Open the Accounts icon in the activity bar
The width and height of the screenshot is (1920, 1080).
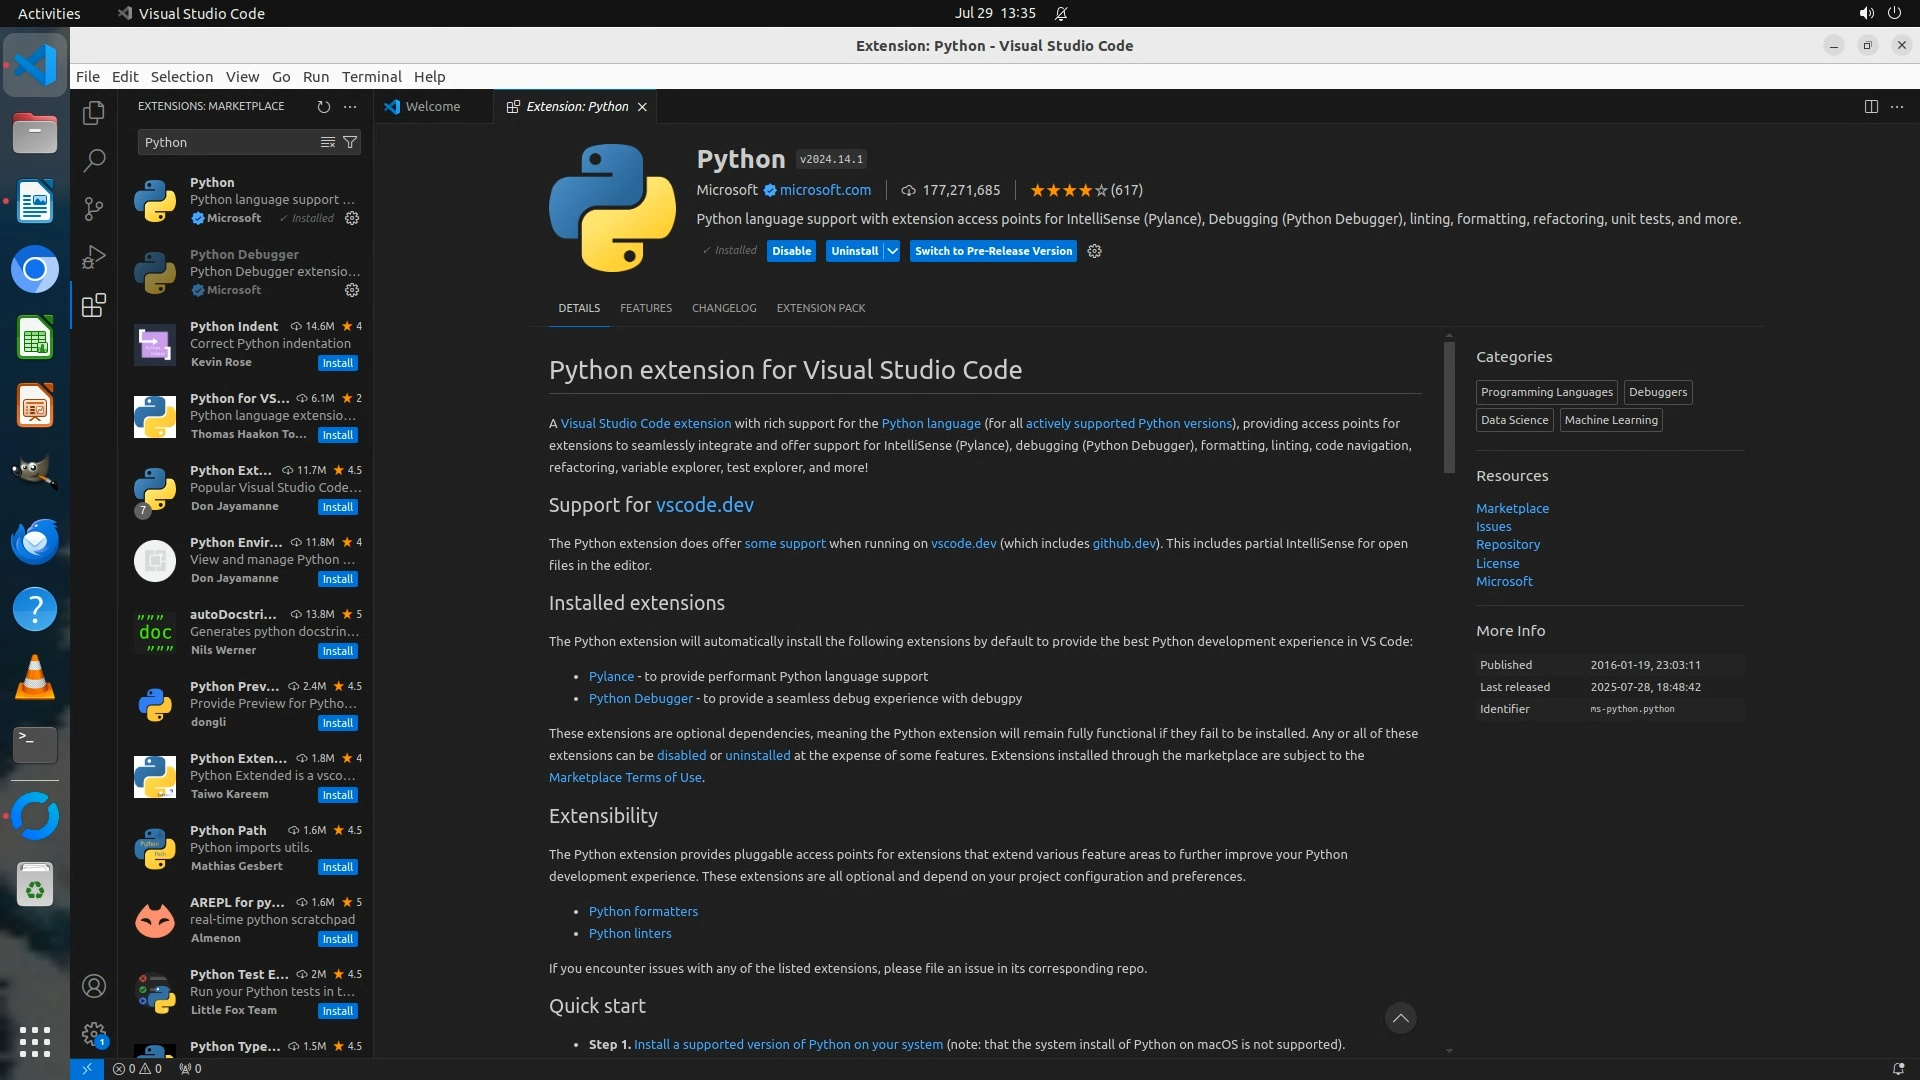point(94,986)
